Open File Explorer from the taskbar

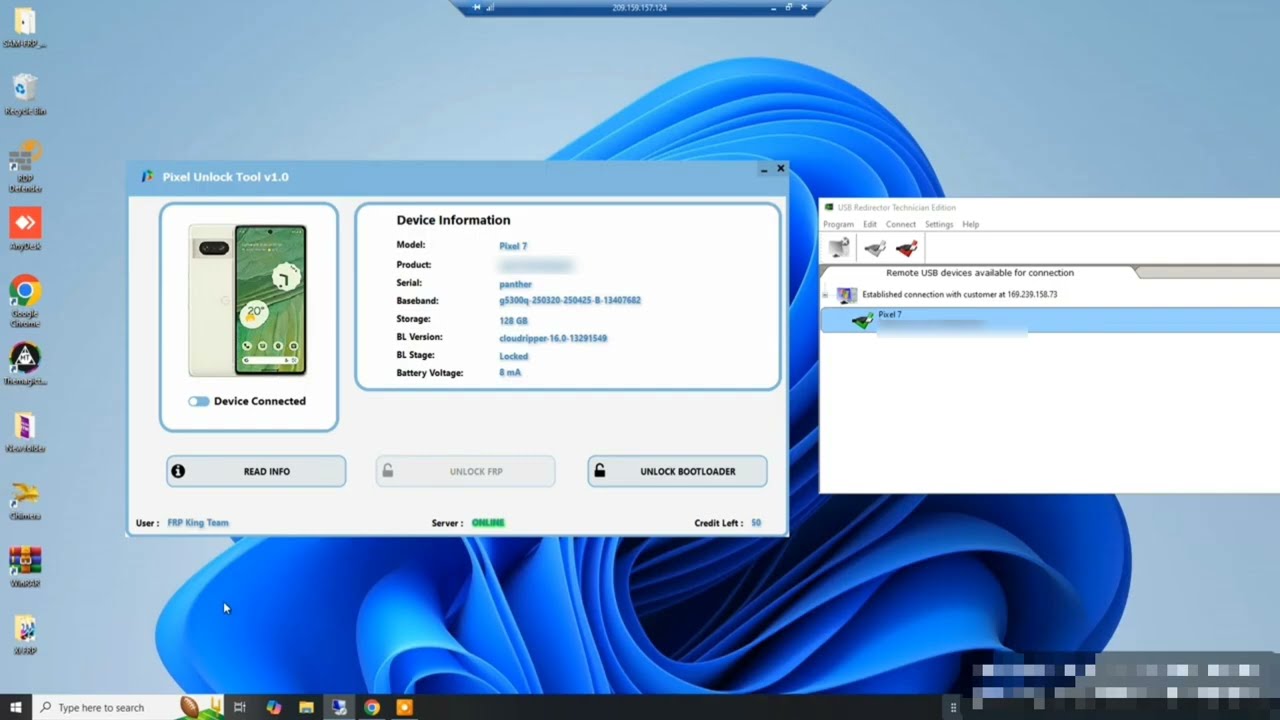tap(306, 707)
